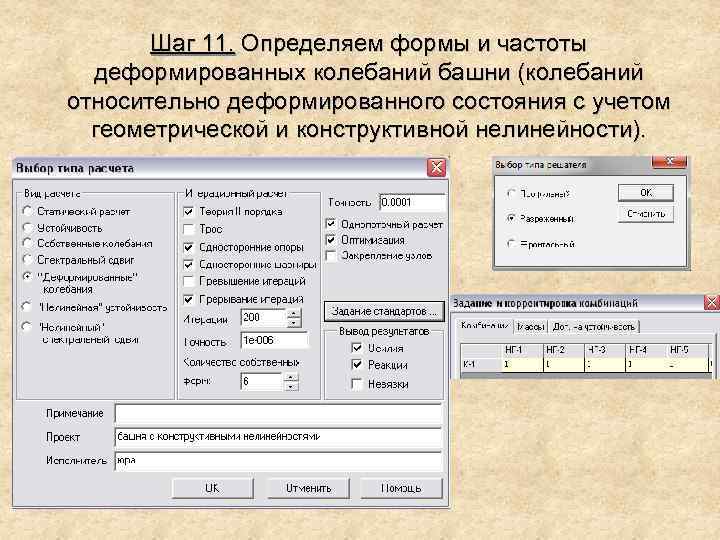The width and height of the screenshot is (720, 540).
Task: Close the Выбор типа расчета window
Action: coord(436,168)
